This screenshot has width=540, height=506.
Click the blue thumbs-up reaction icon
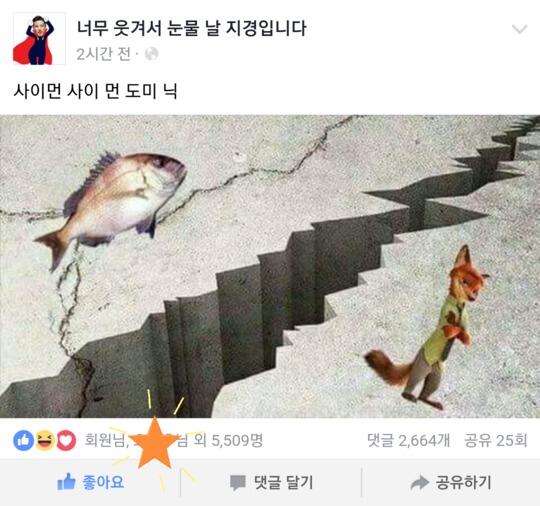pyautogui.click(x=23, y=441)
